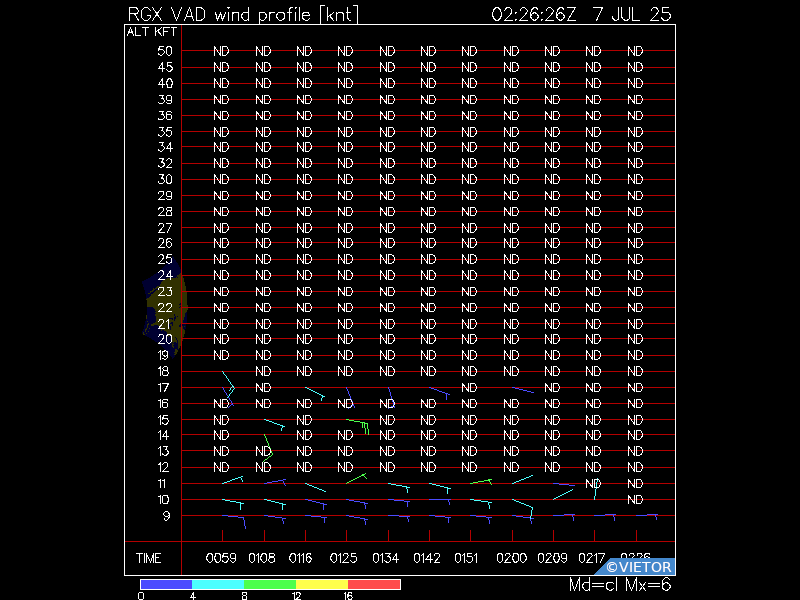Click the blue segment of the wind-speed legend

(166, 584)
